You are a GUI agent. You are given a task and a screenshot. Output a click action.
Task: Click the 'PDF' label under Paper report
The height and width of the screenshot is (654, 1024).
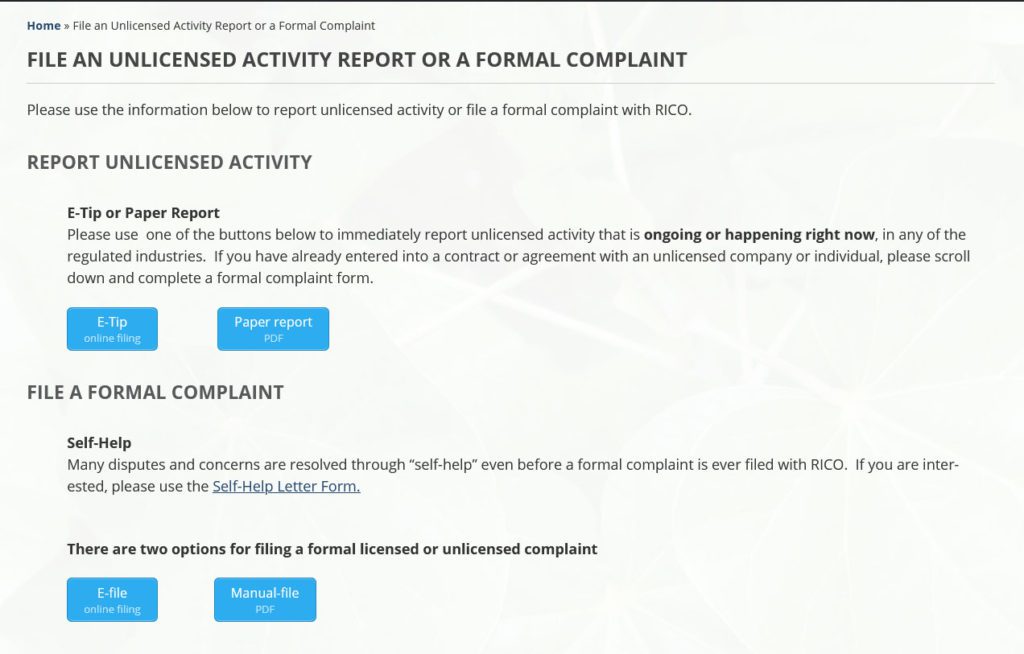click(x=273, y=338)
